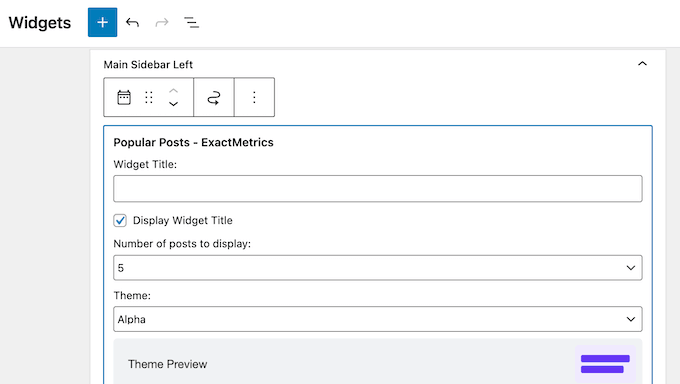Click the Widgets page heading

pyautogui.click(x=40, y=23)
